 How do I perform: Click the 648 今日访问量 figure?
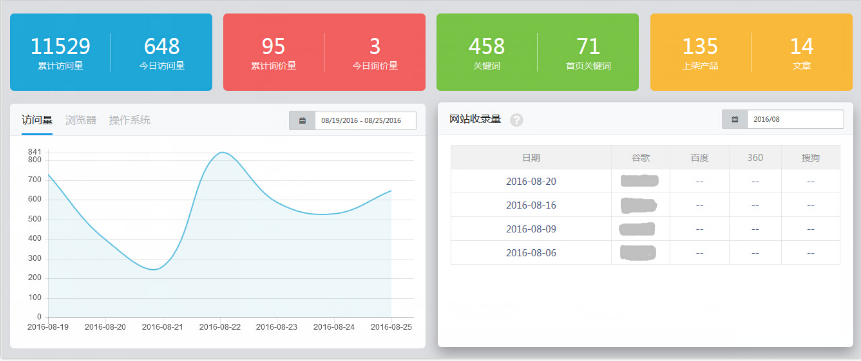[162, 53]
